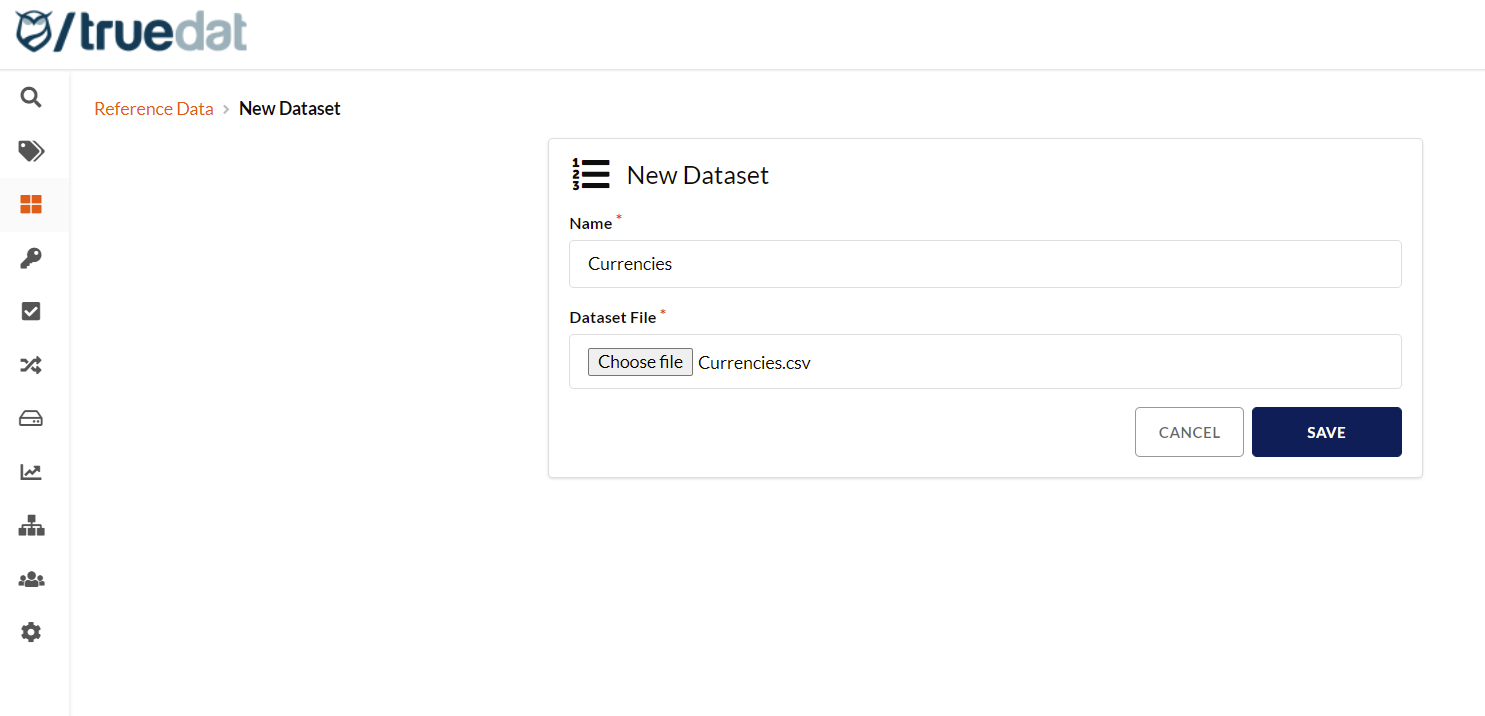The image size is (1485, 716).
Task: Open the business glossary tags icon
Action: 30,150
